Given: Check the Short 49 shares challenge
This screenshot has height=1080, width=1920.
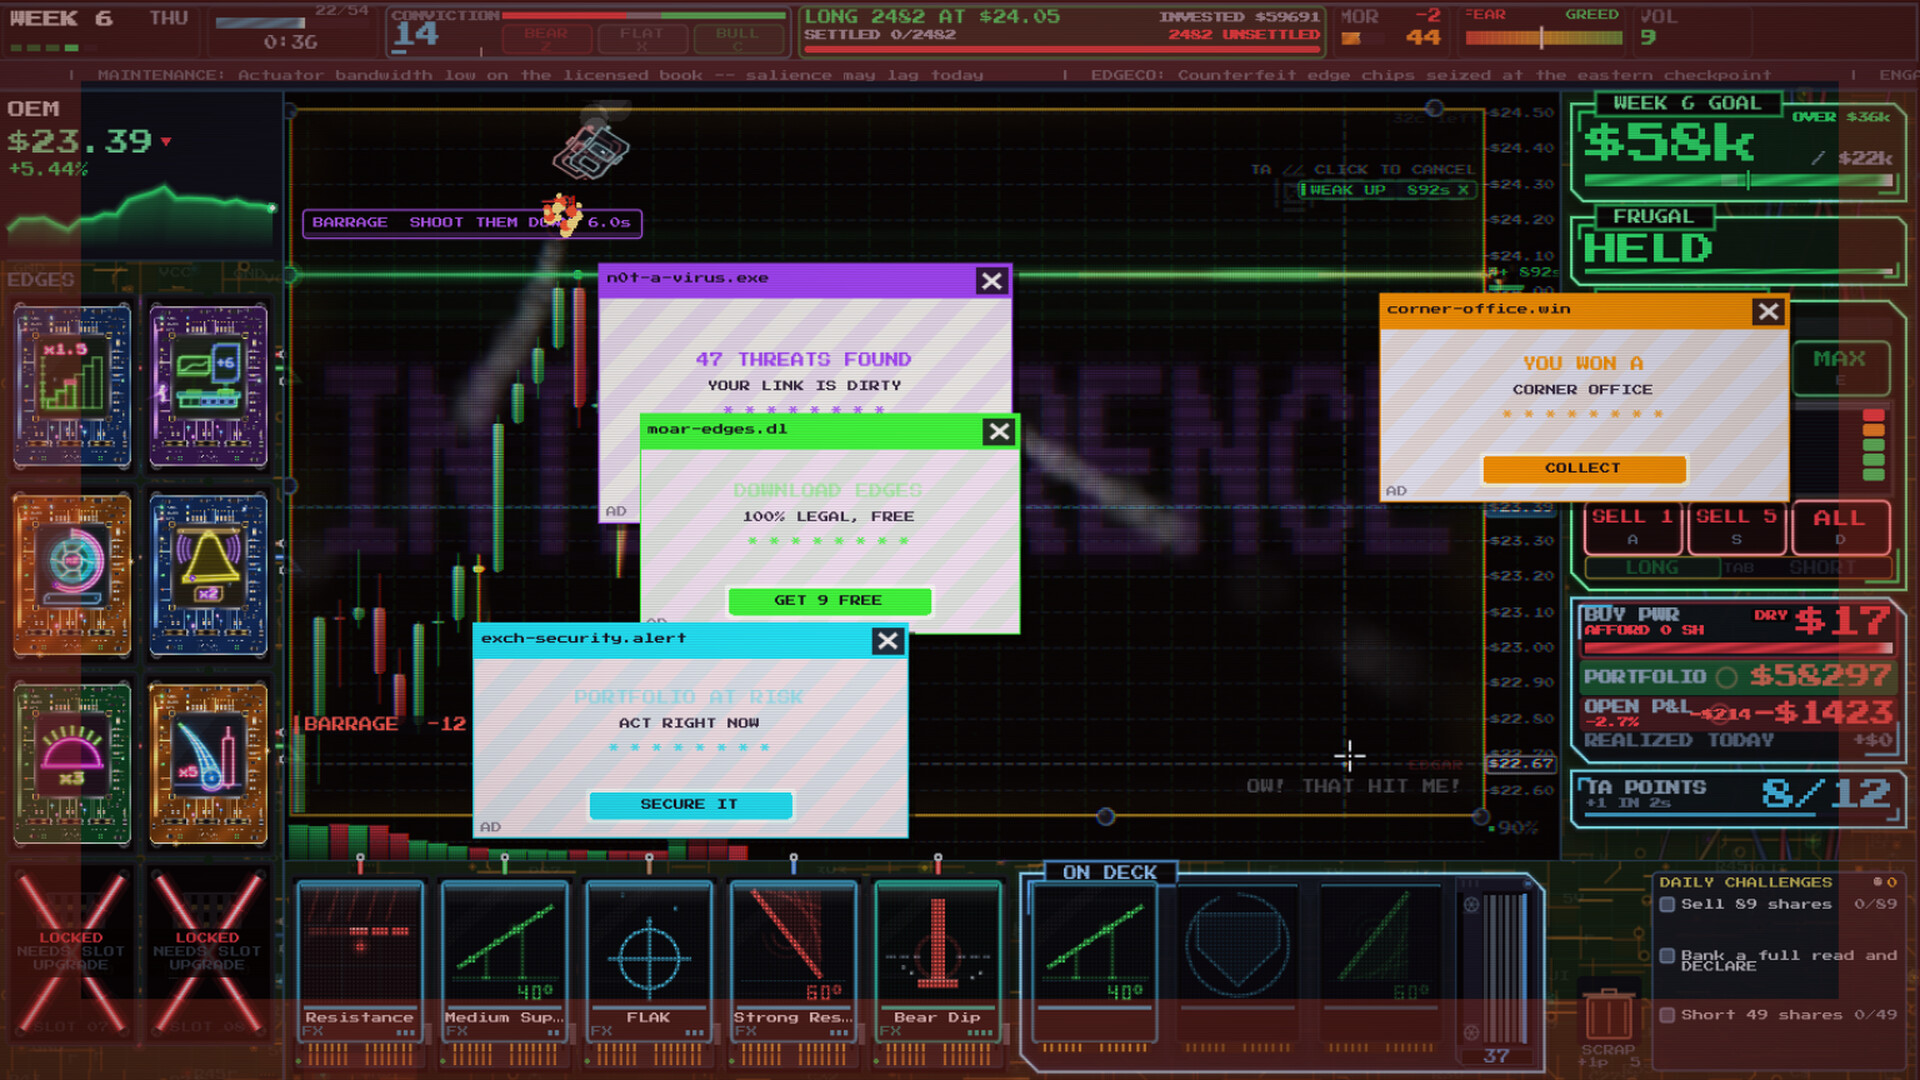Looking at the screenshot, I should tap(1668, 1015).
